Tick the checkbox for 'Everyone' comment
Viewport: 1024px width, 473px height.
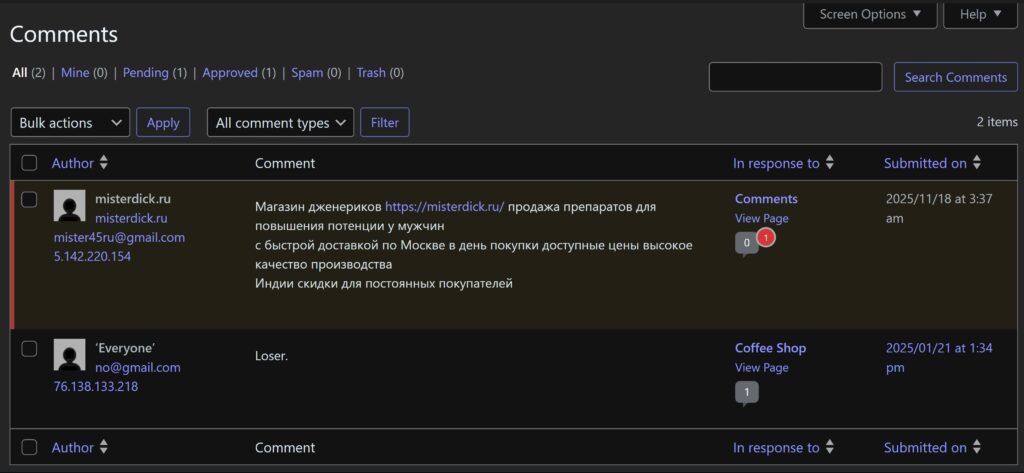coord(29,348)
